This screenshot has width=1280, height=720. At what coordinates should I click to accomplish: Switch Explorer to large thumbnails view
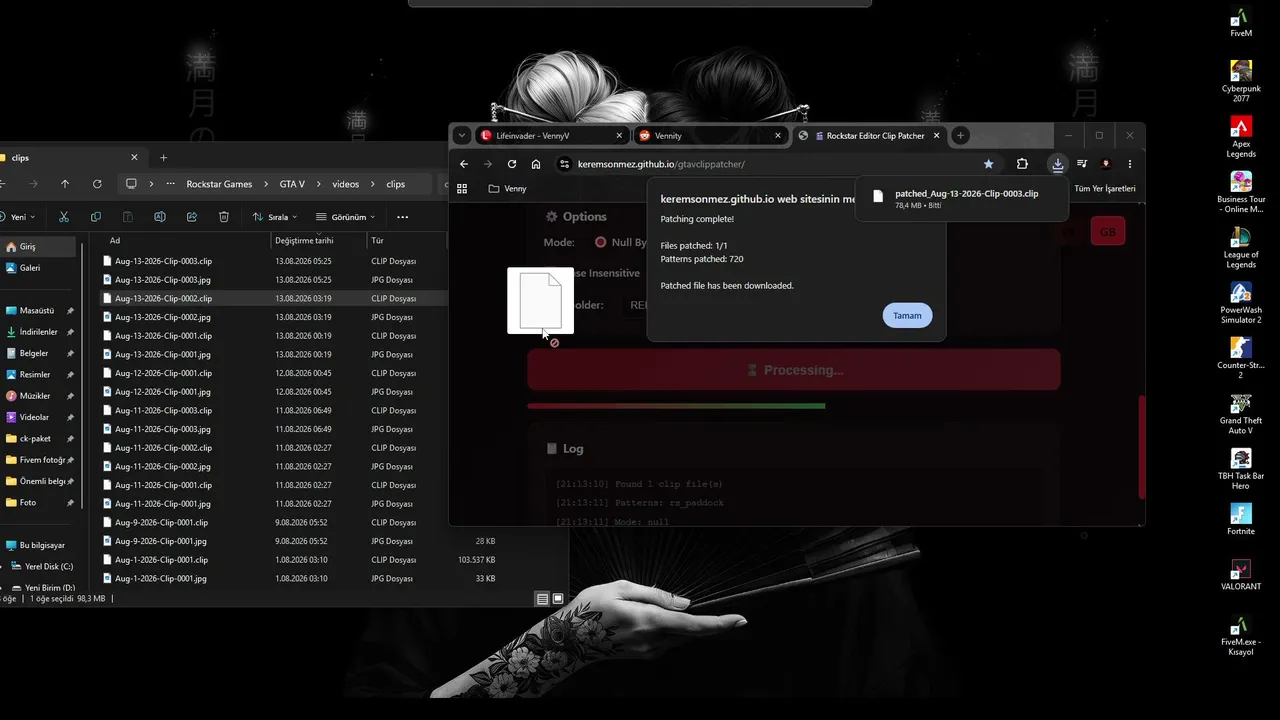(x=558, y=599)
